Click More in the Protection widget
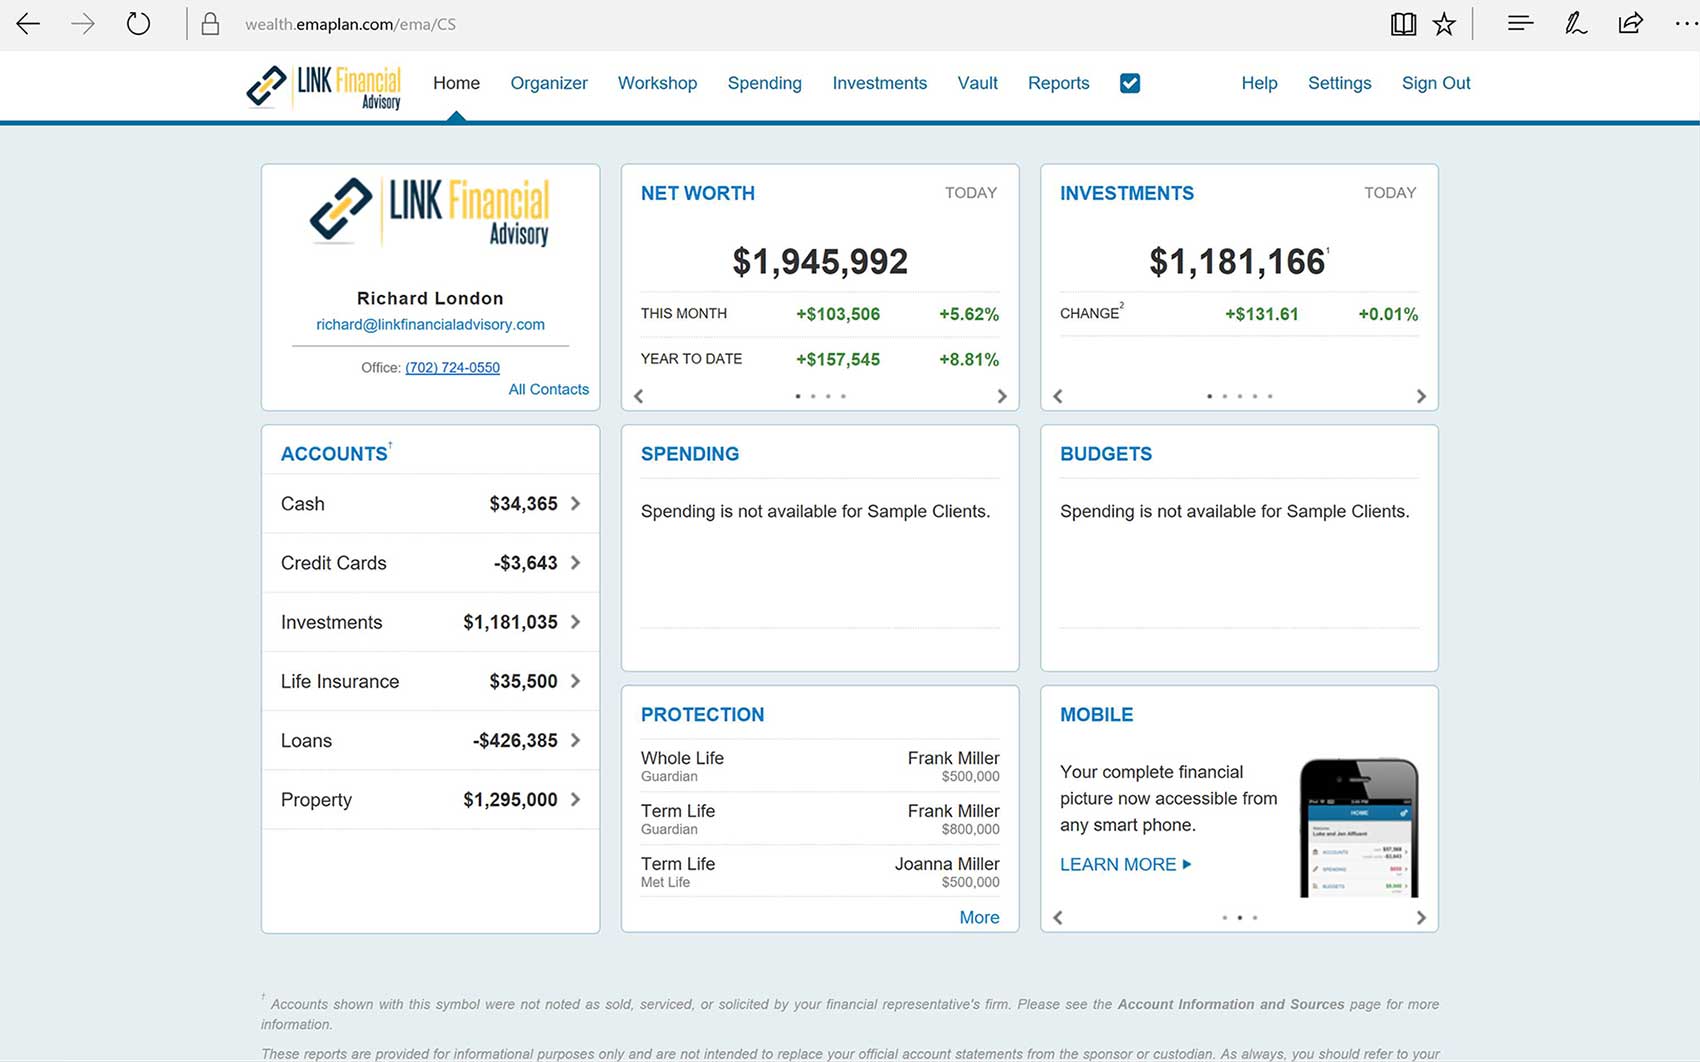The height and width of the screenshot is (1062, 1700). [979, 917]
